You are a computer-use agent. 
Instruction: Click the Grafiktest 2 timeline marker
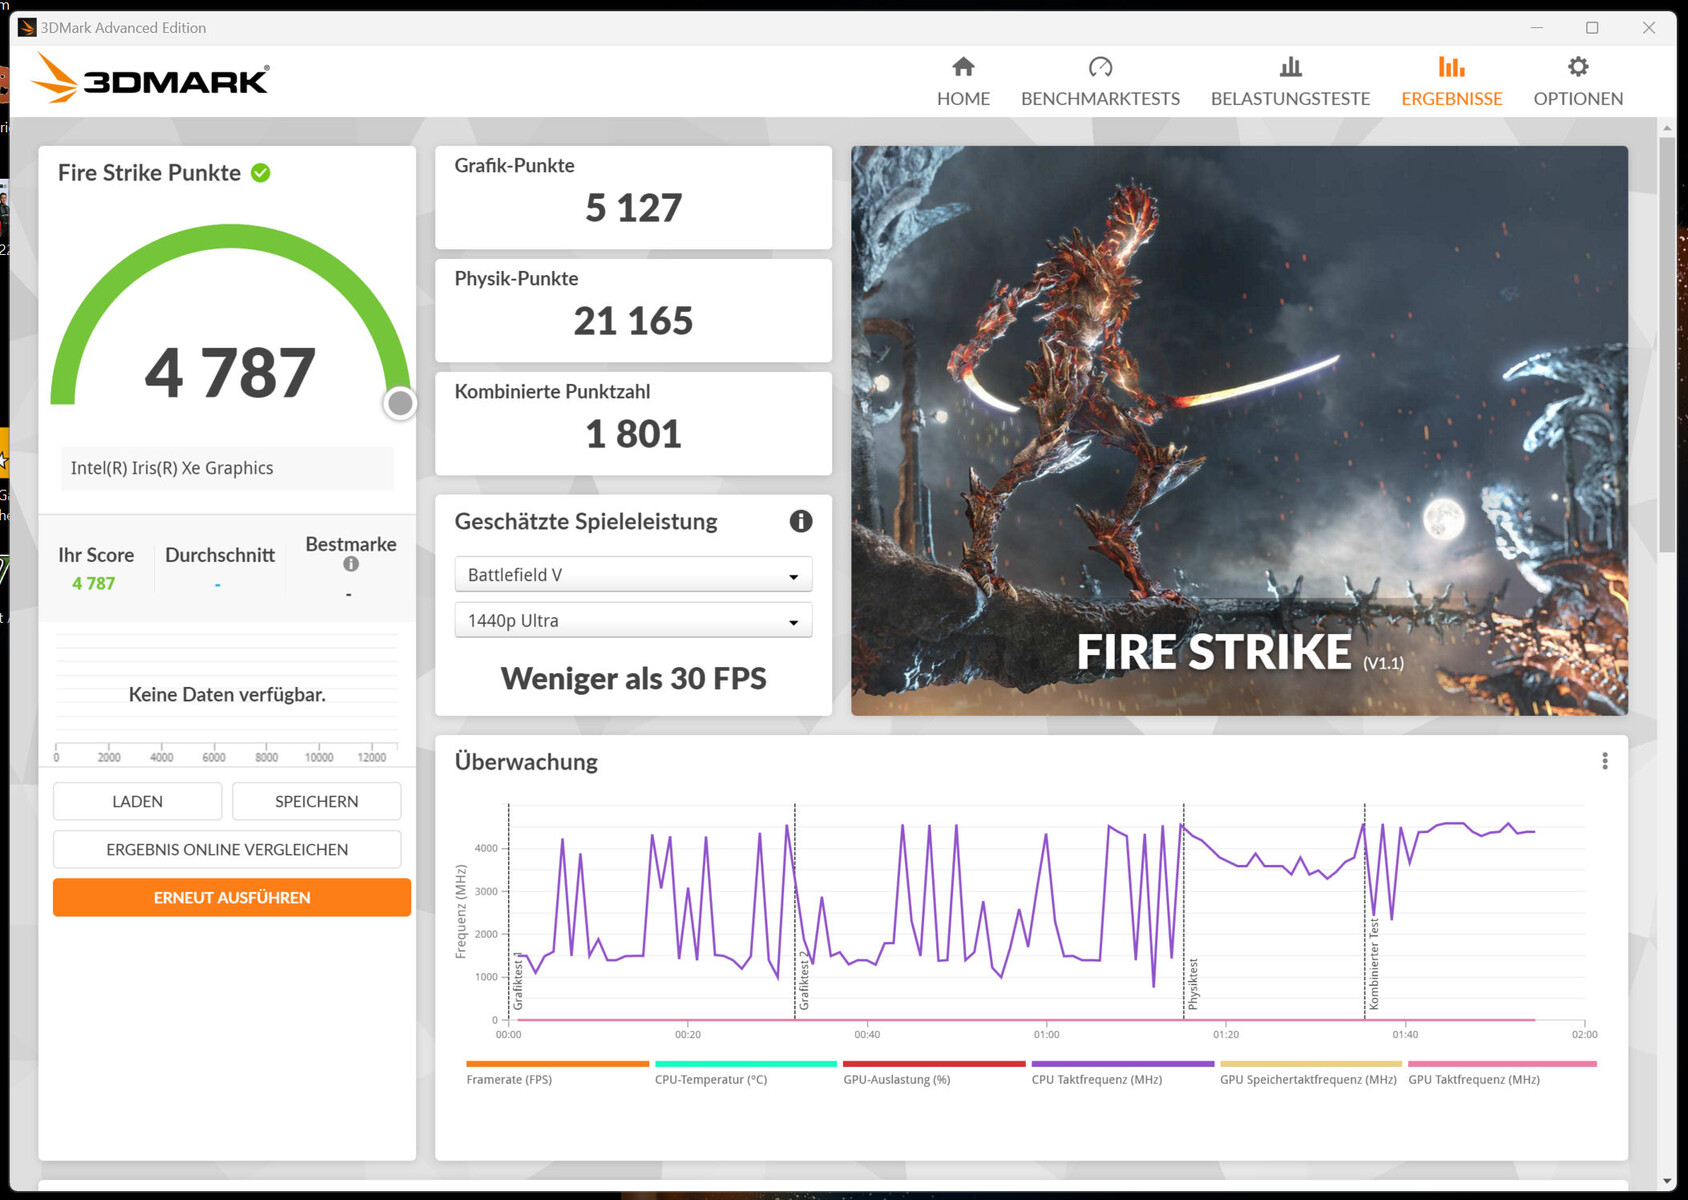(804, 982)
